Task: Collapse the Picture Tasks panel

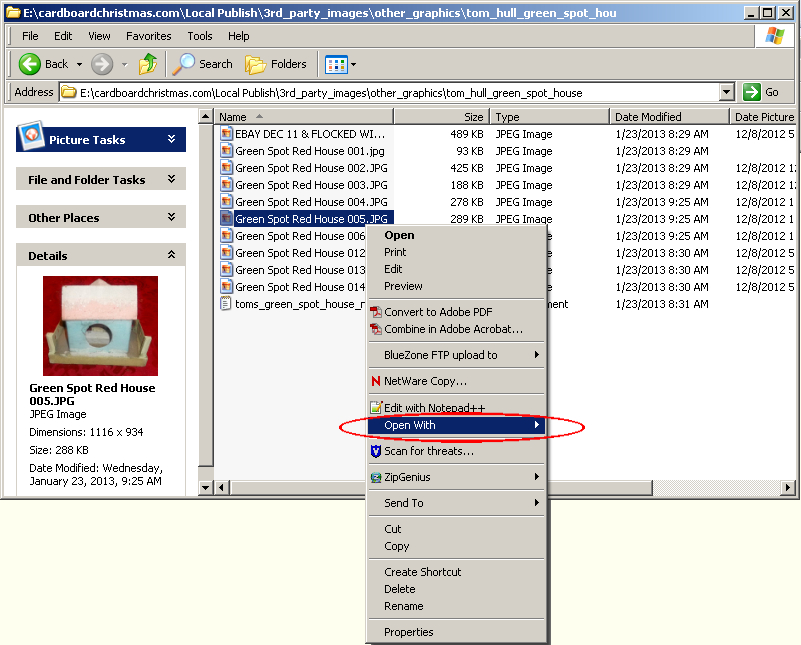Action: [x=172, y=140]
